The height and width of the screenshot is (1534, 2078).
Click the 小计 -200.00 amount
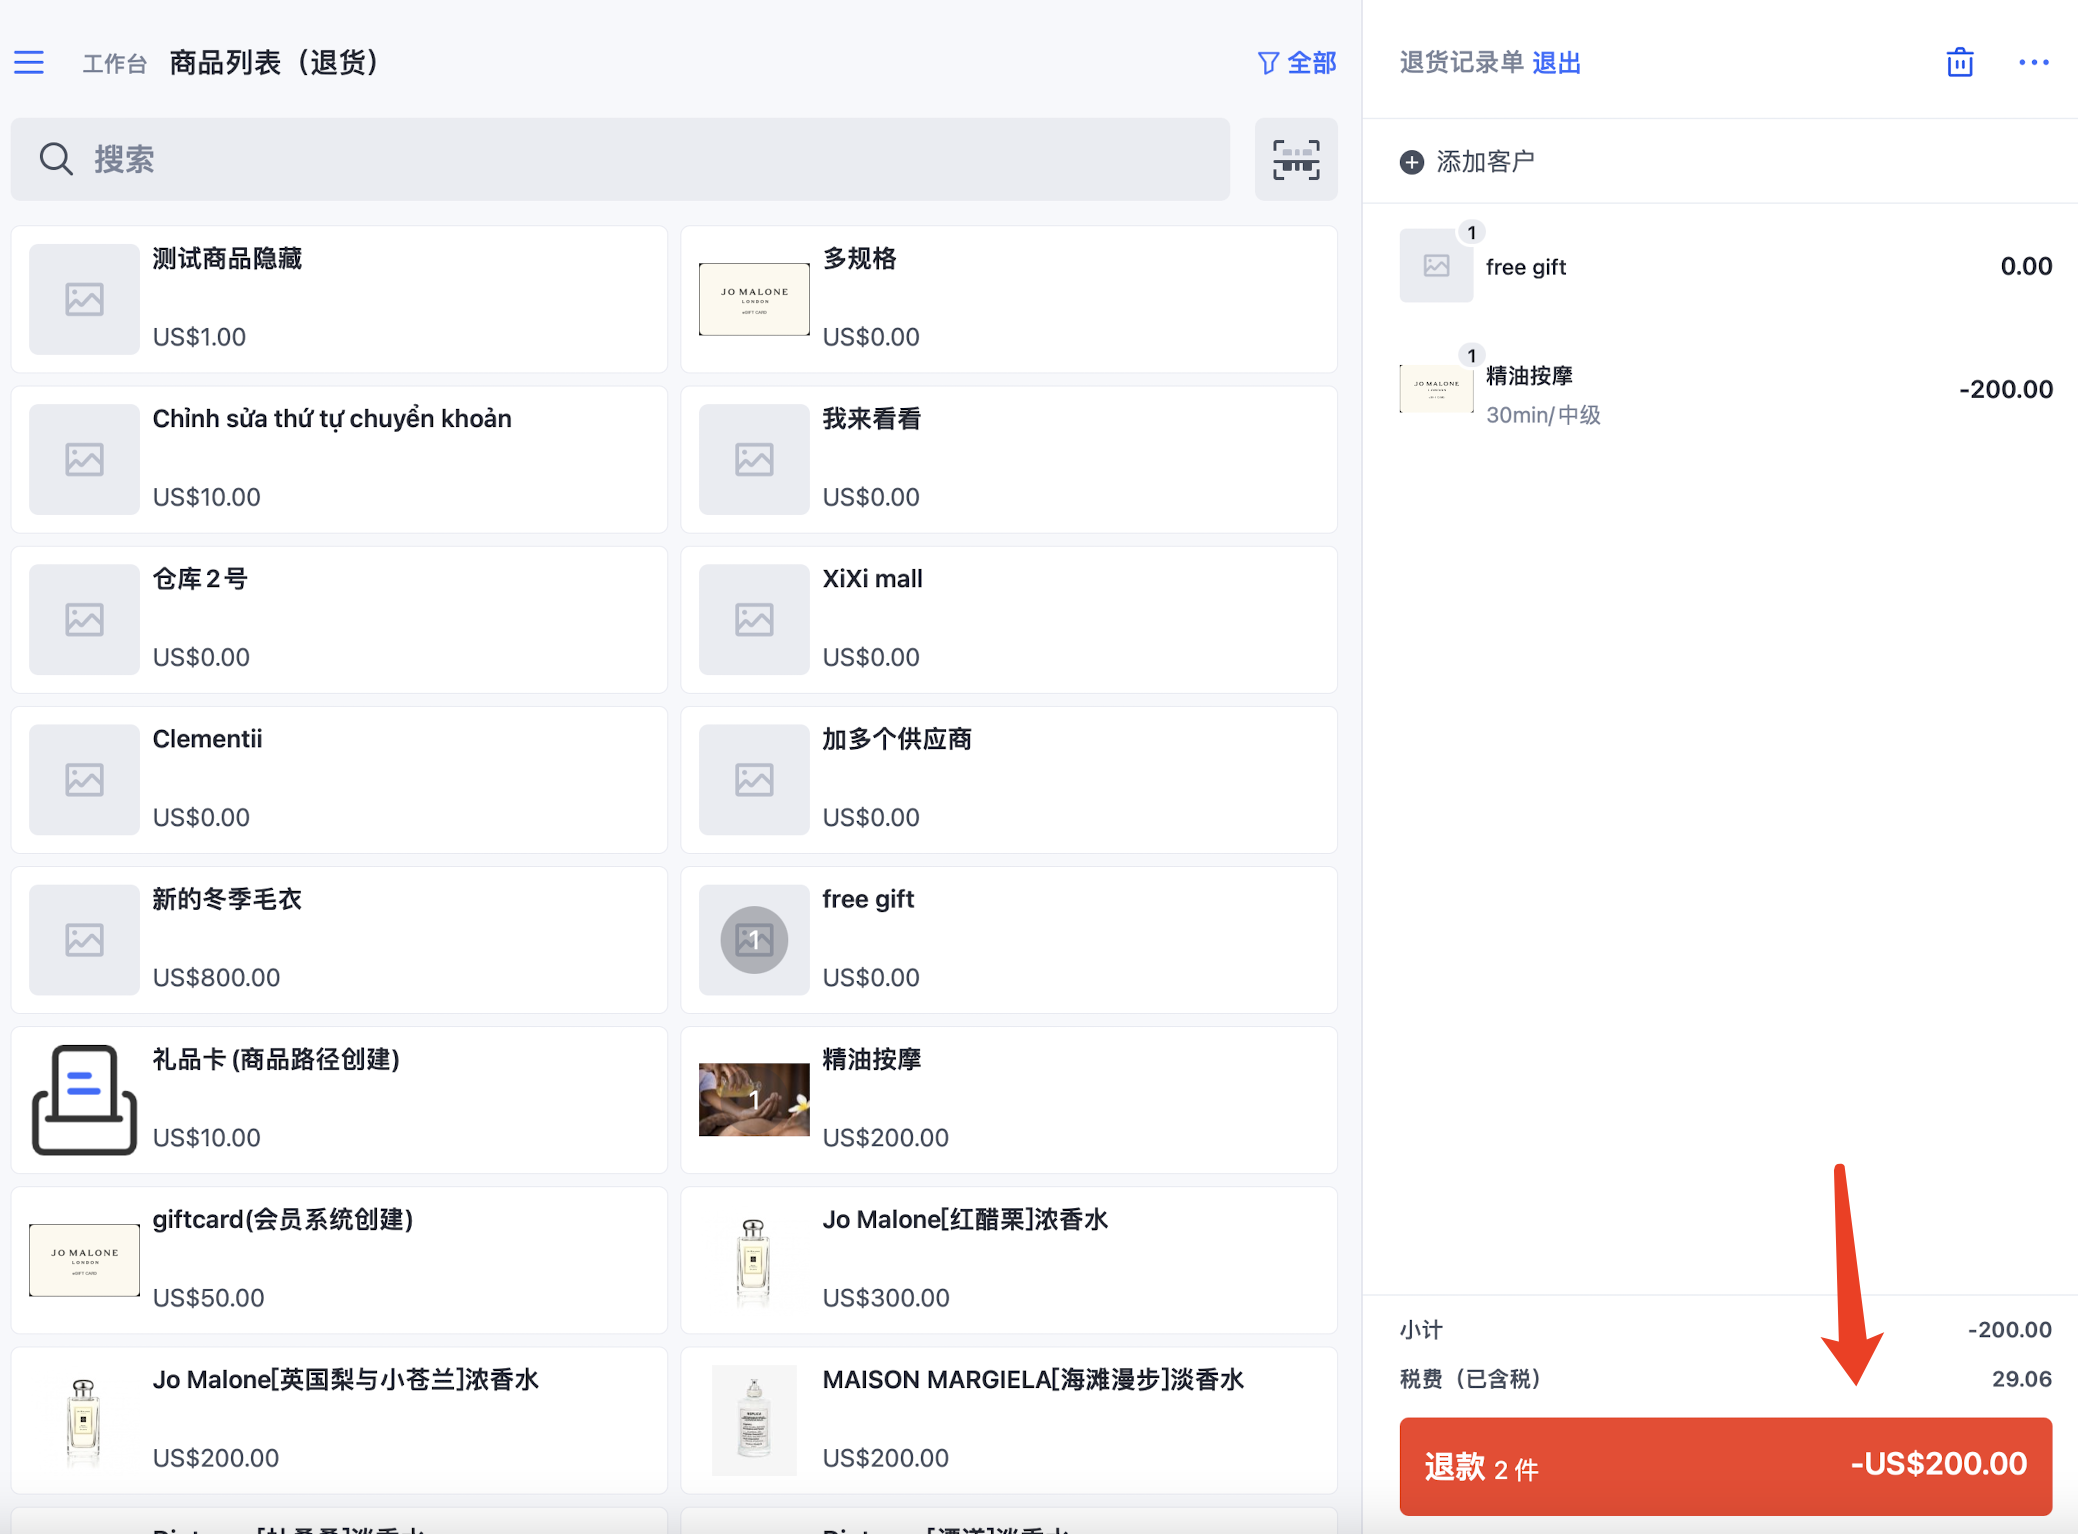[x=2009, y=1329]
